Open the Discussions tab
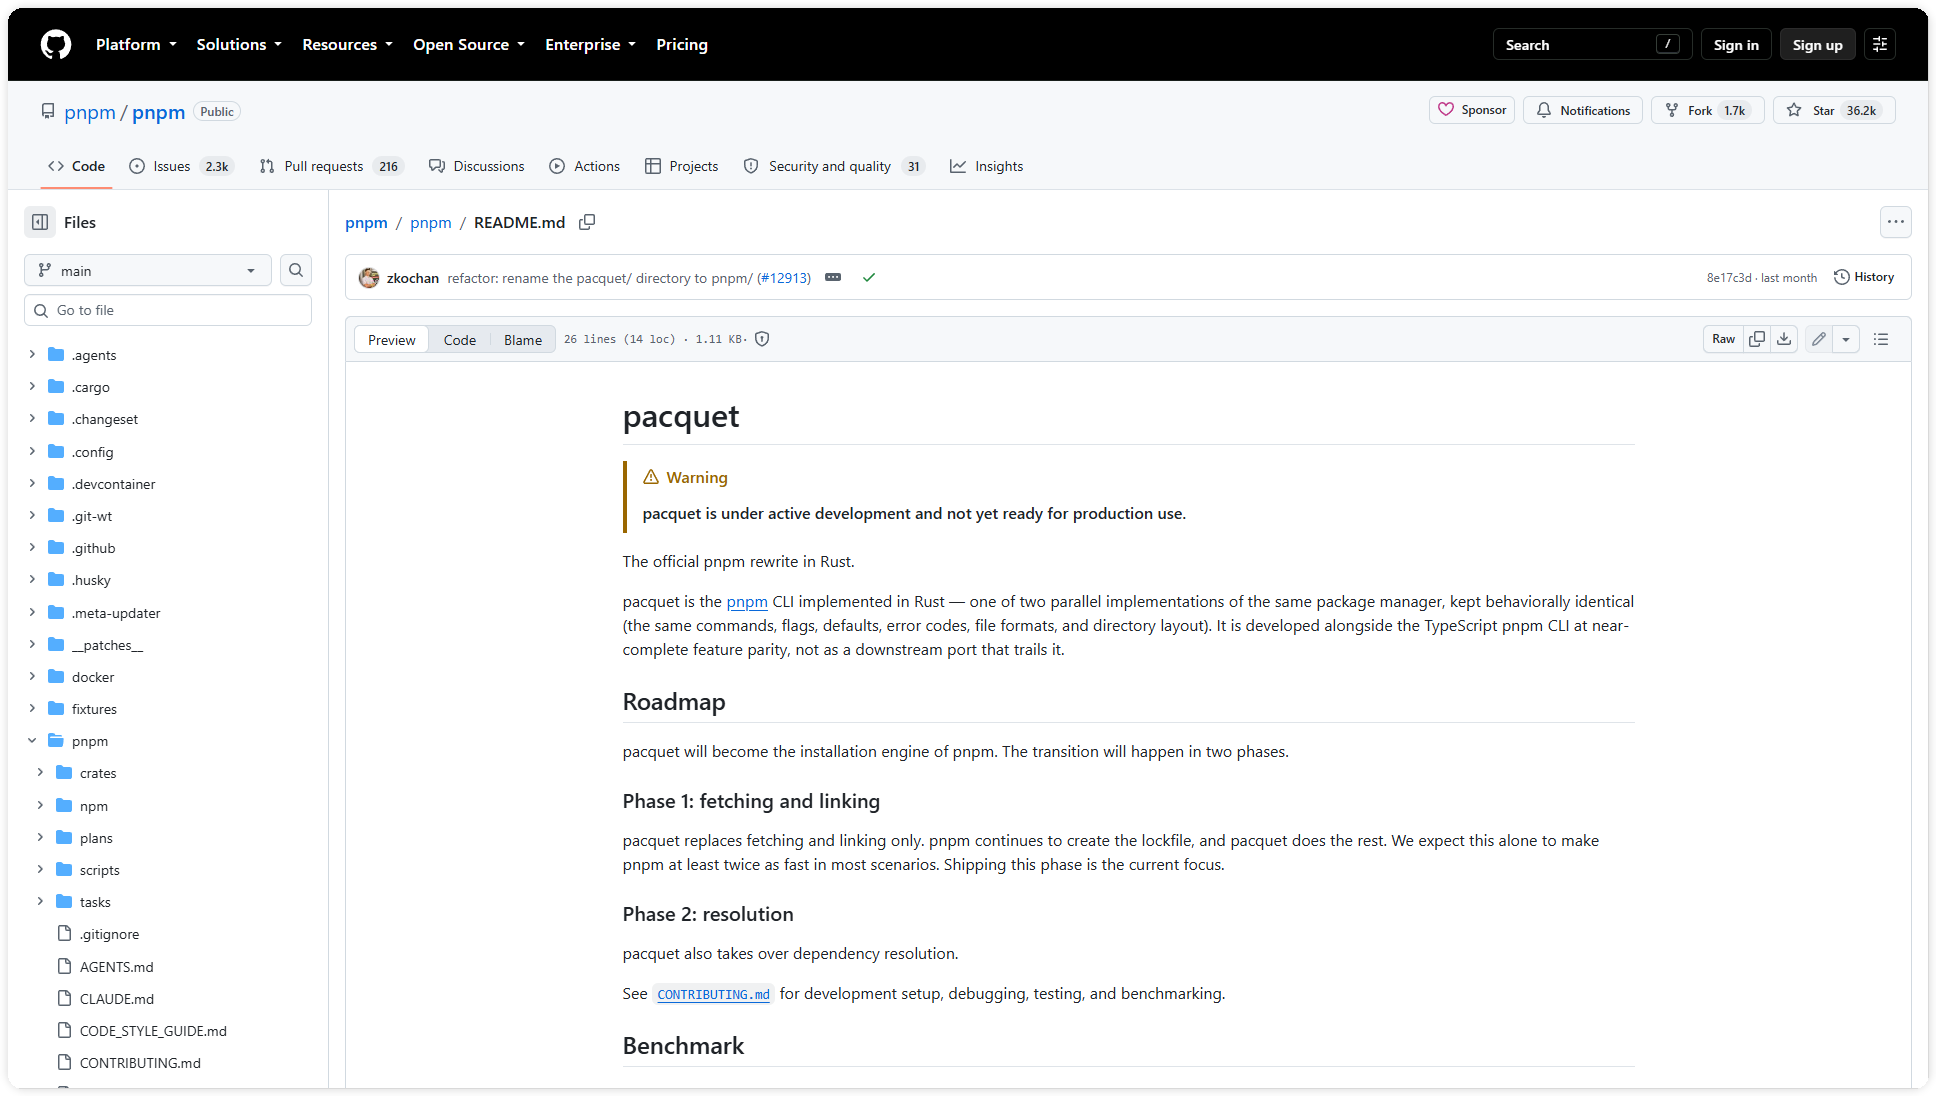Viewport: 1936px width, 1096px height. [x=476, y=166]
